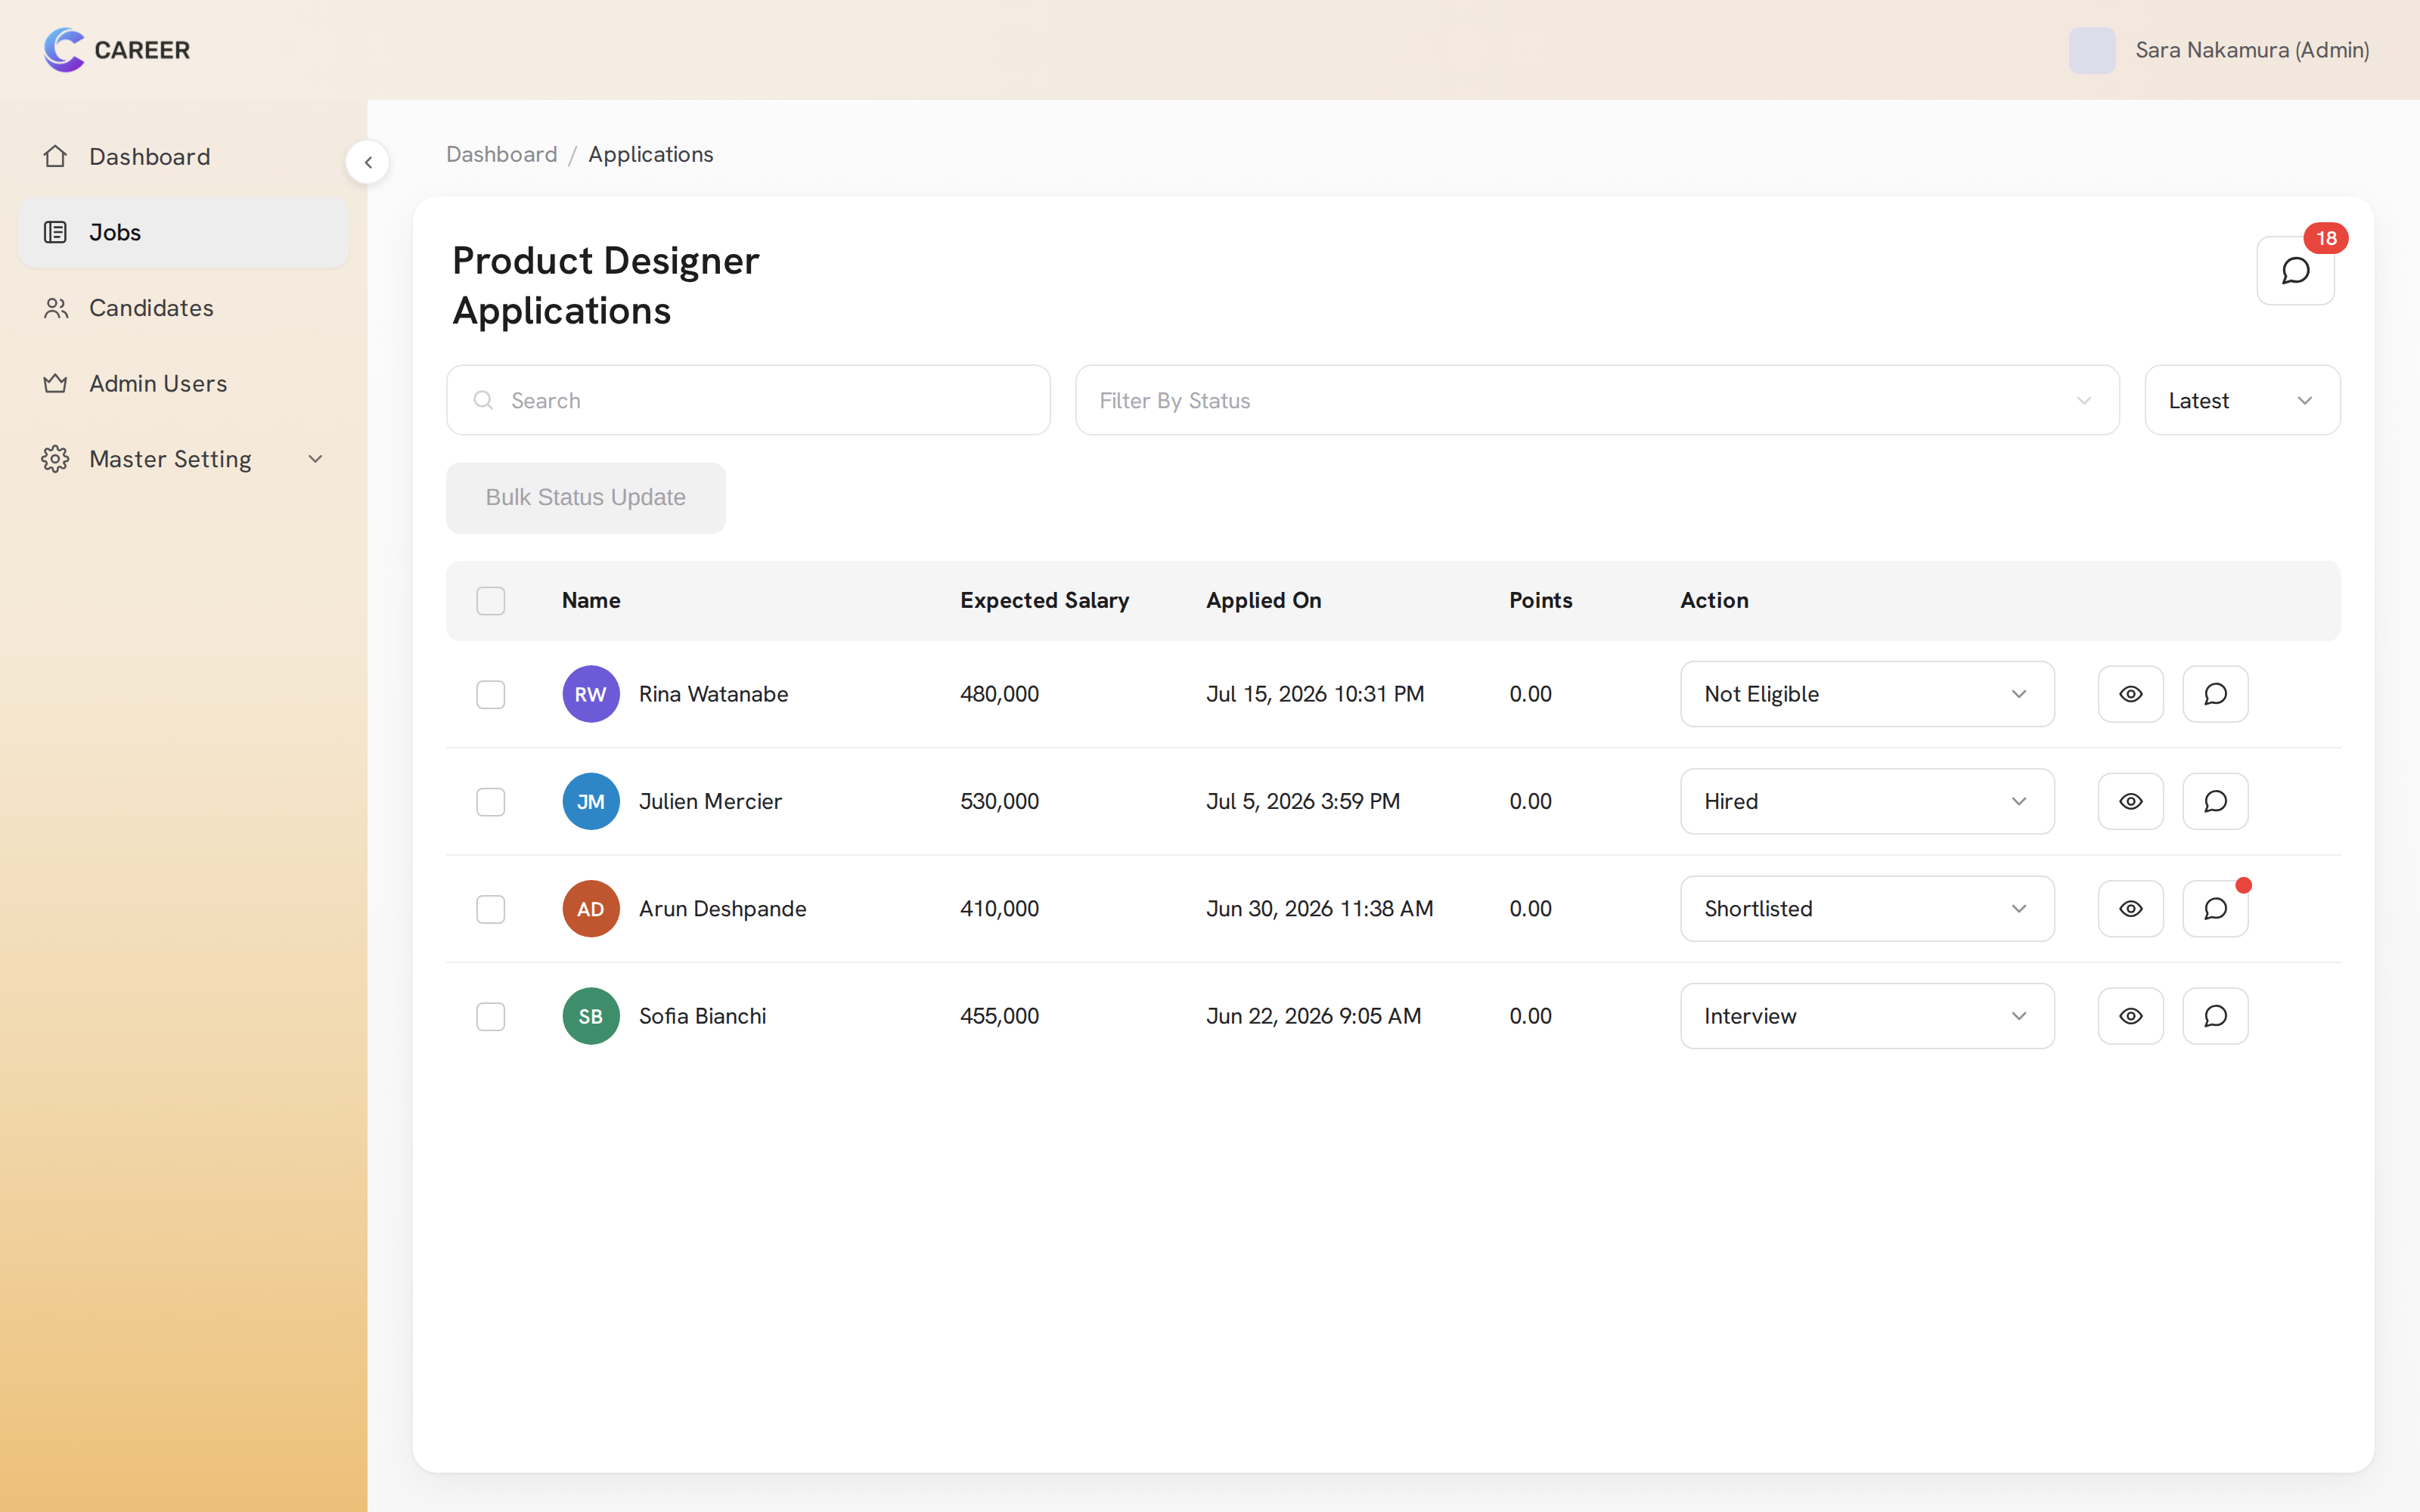Click the Bulk Status Update button

click(586, 498)
